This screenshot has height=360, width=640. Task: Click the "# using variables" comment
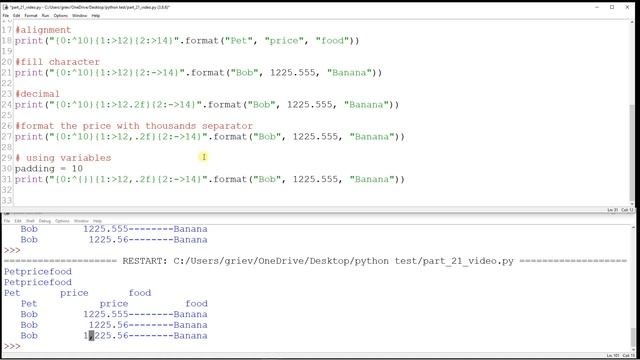coord(63,158)
